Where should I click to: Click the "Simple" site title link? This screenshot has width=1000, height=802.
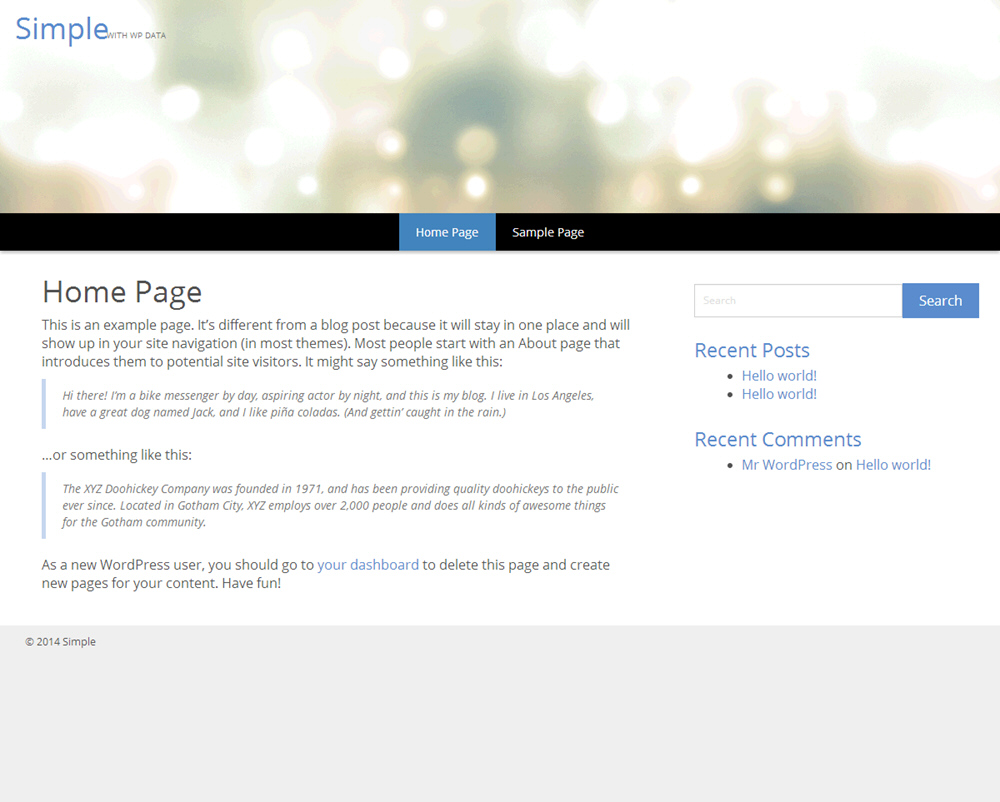(61, 29)
